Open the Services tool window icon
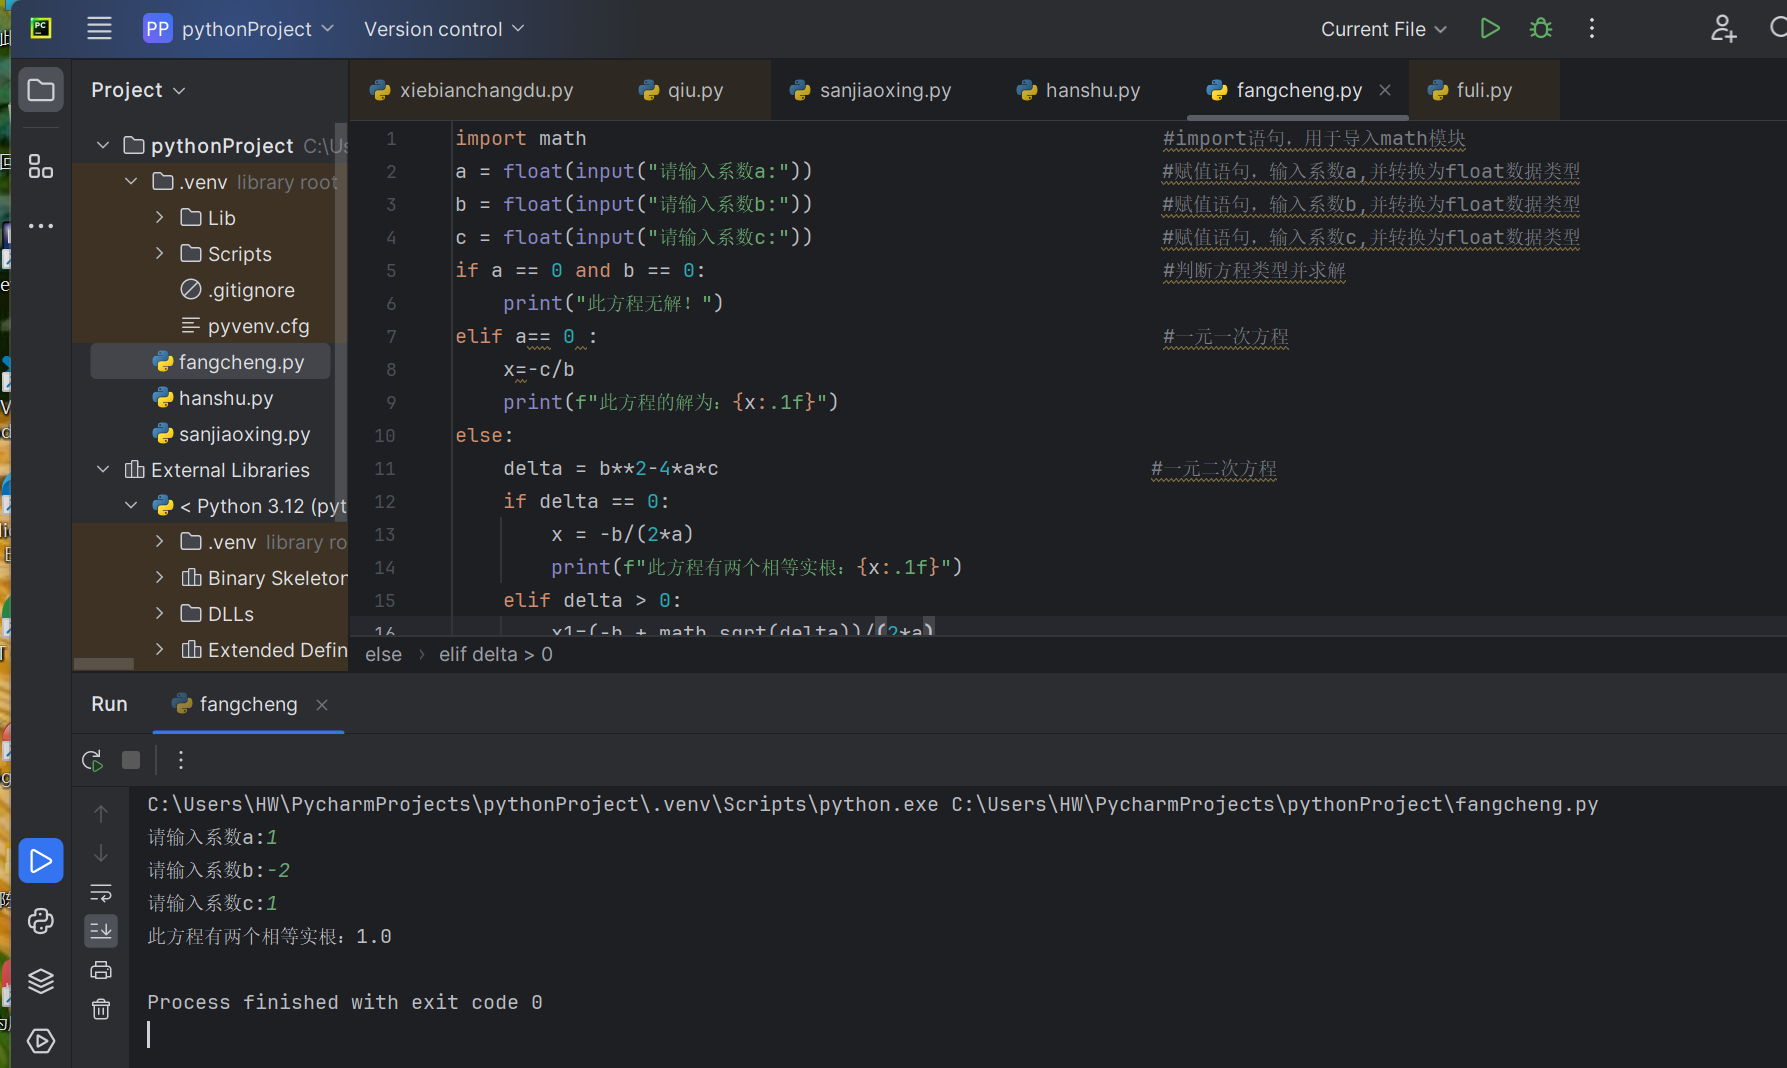The image size is (1787, 1068). 41,1041
